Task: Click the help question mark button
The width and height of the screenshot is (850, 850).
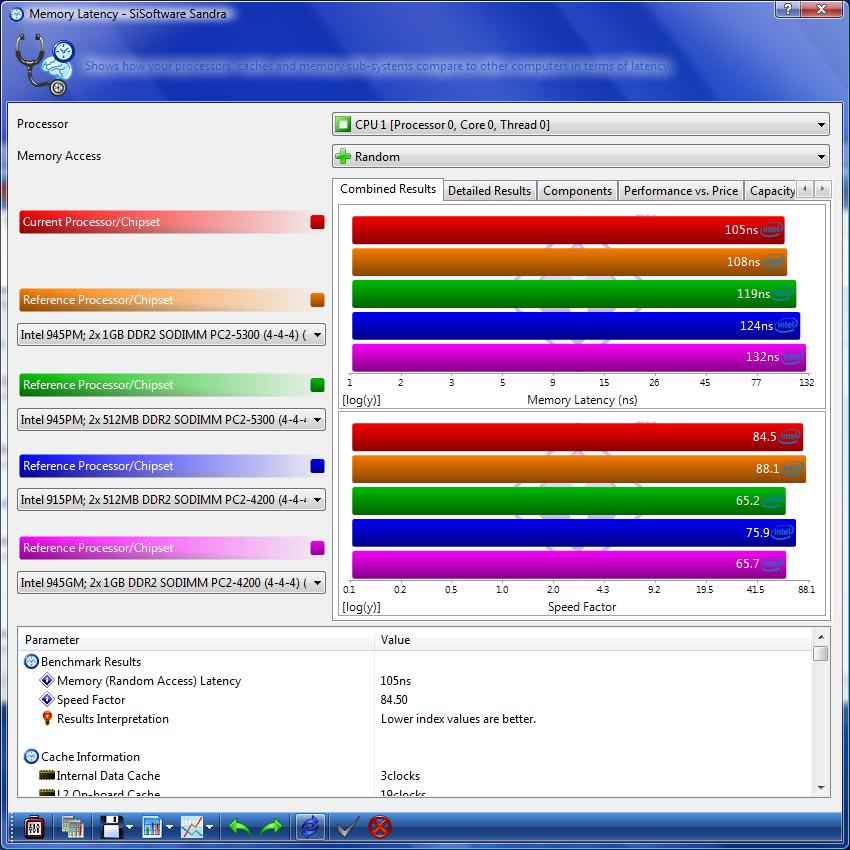Action: pos(787,9)
